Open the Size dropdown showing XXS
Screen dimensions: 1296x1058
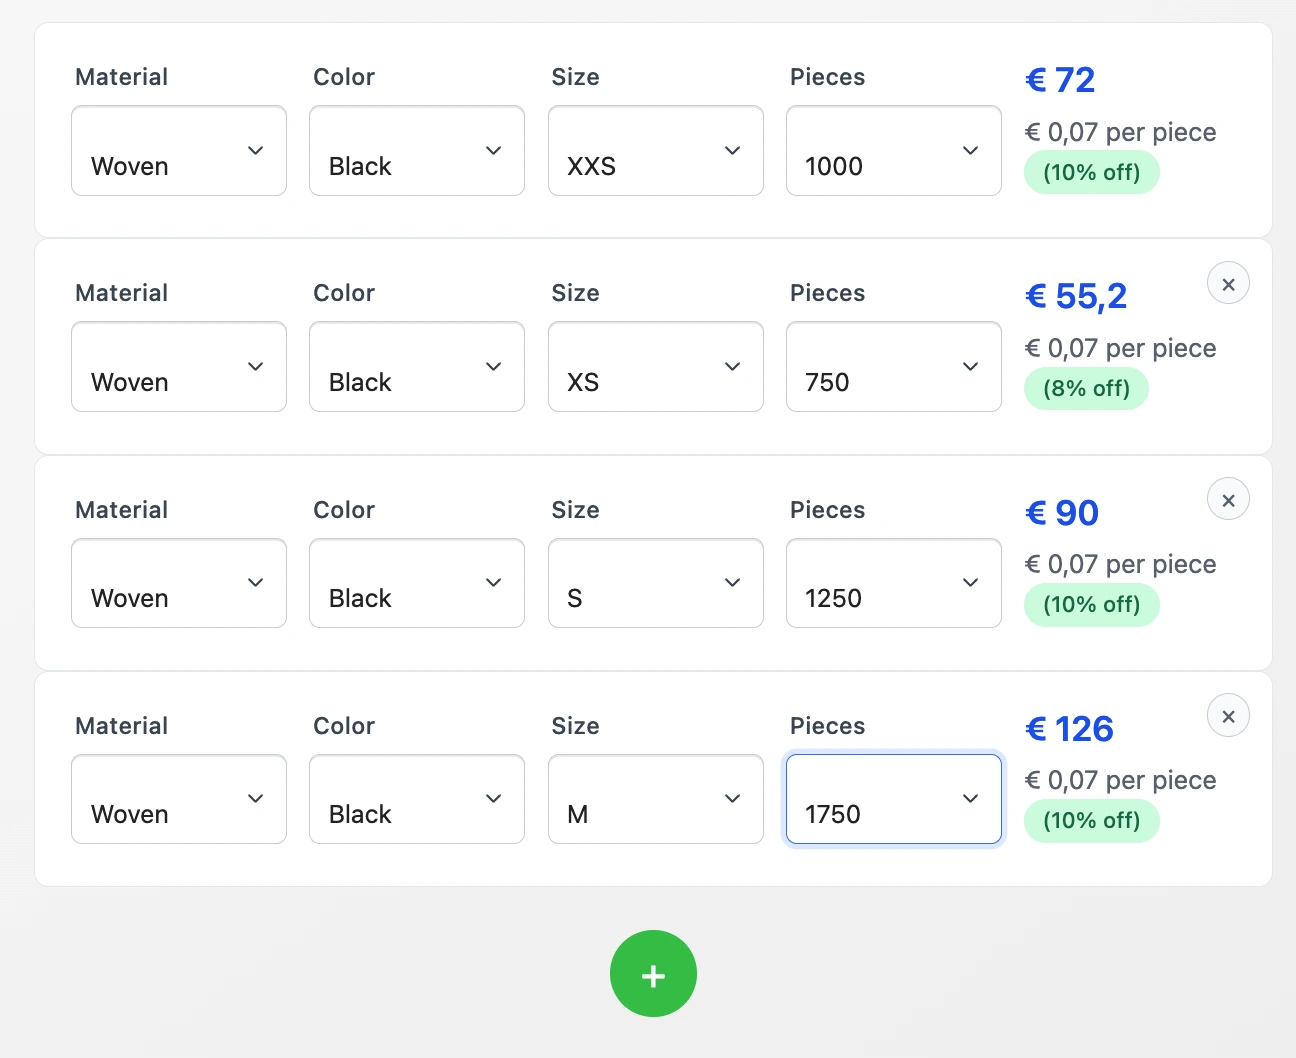coord(656,151)
